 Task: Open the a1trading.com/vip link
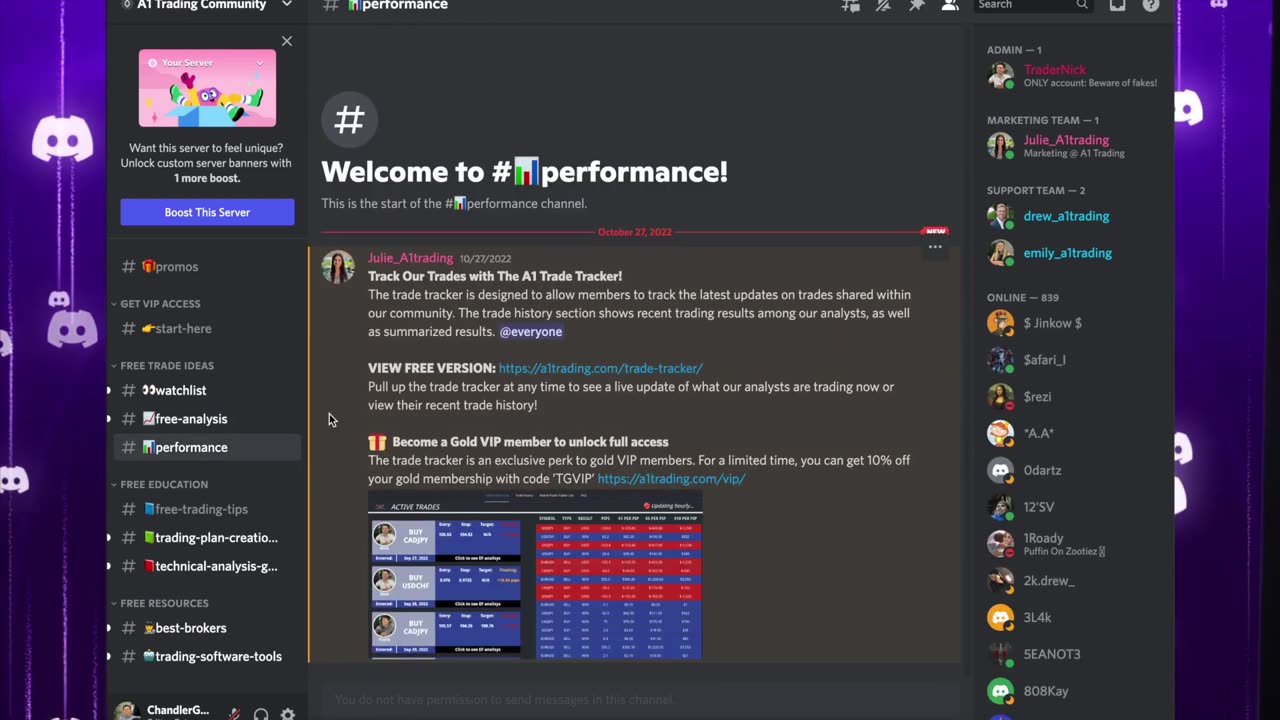(x=671, y=479)
